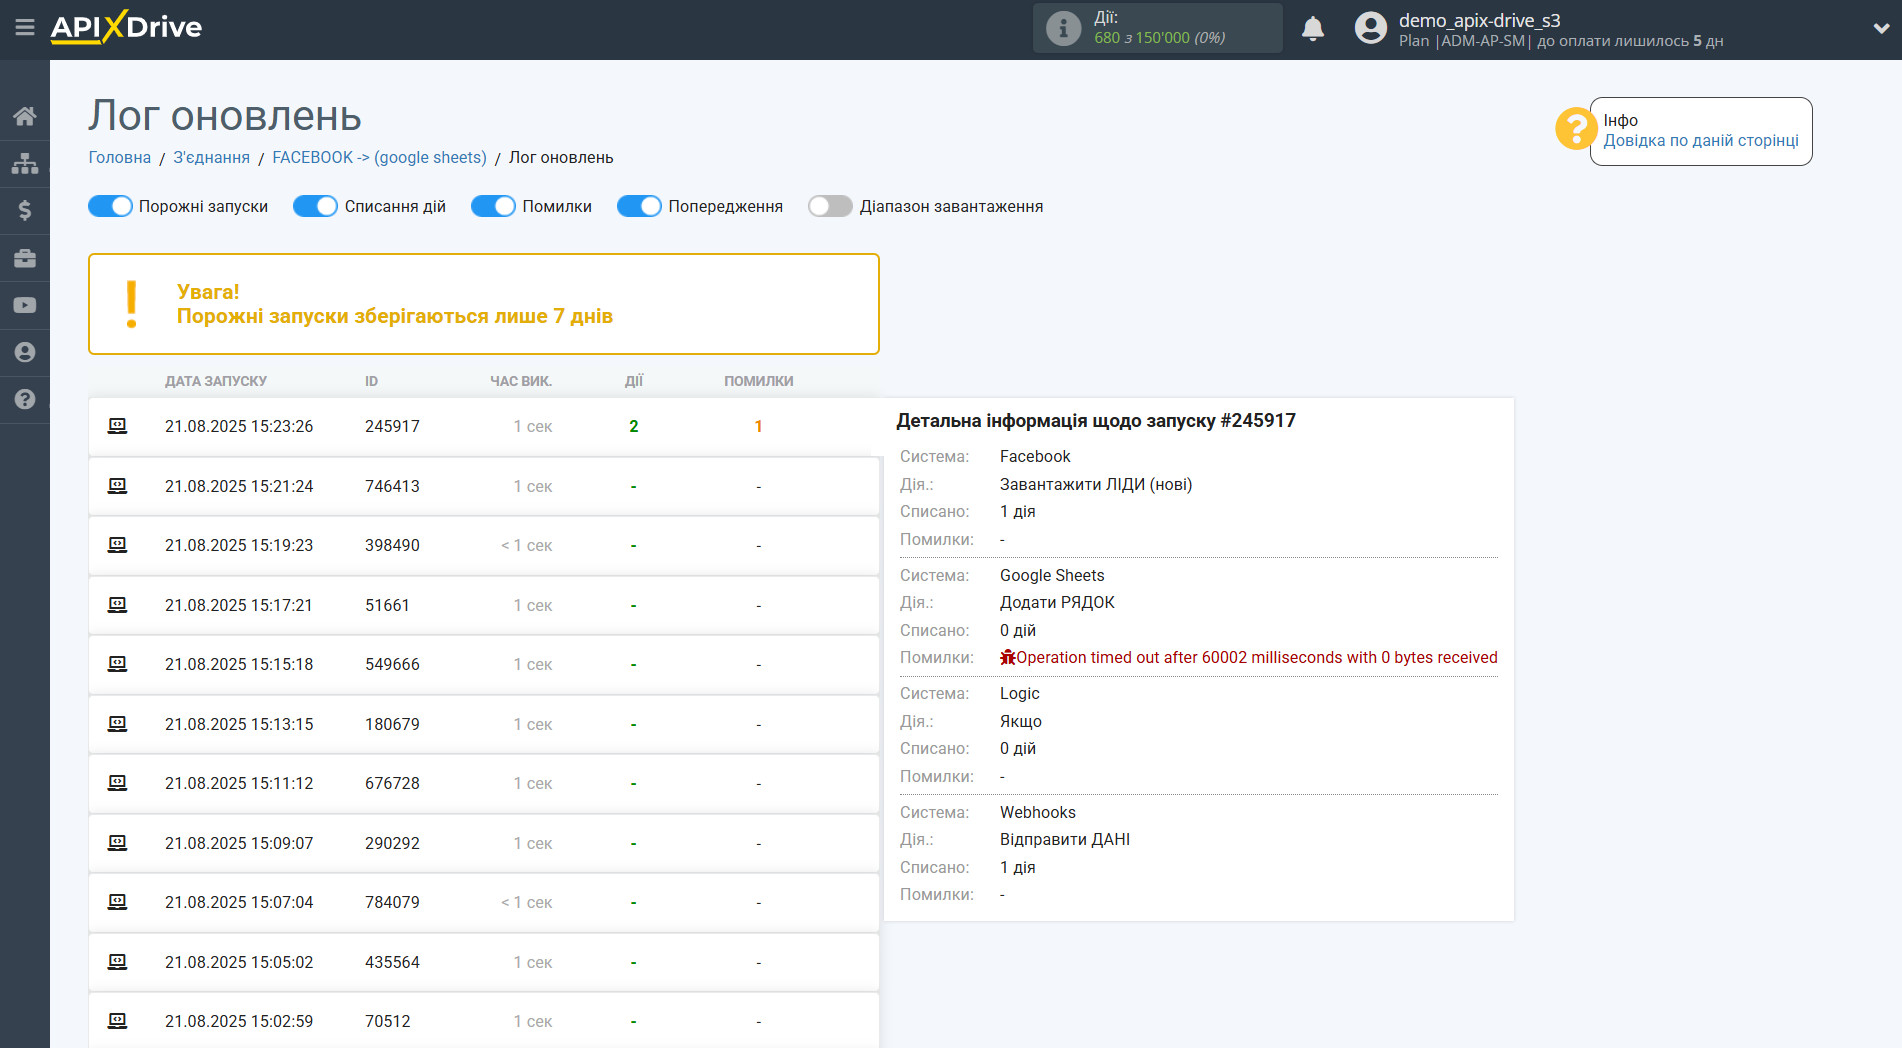Screen dimensions: 1902x1048
Task: Click the launch details heading #245917
Action: [x=1096, y=421]
